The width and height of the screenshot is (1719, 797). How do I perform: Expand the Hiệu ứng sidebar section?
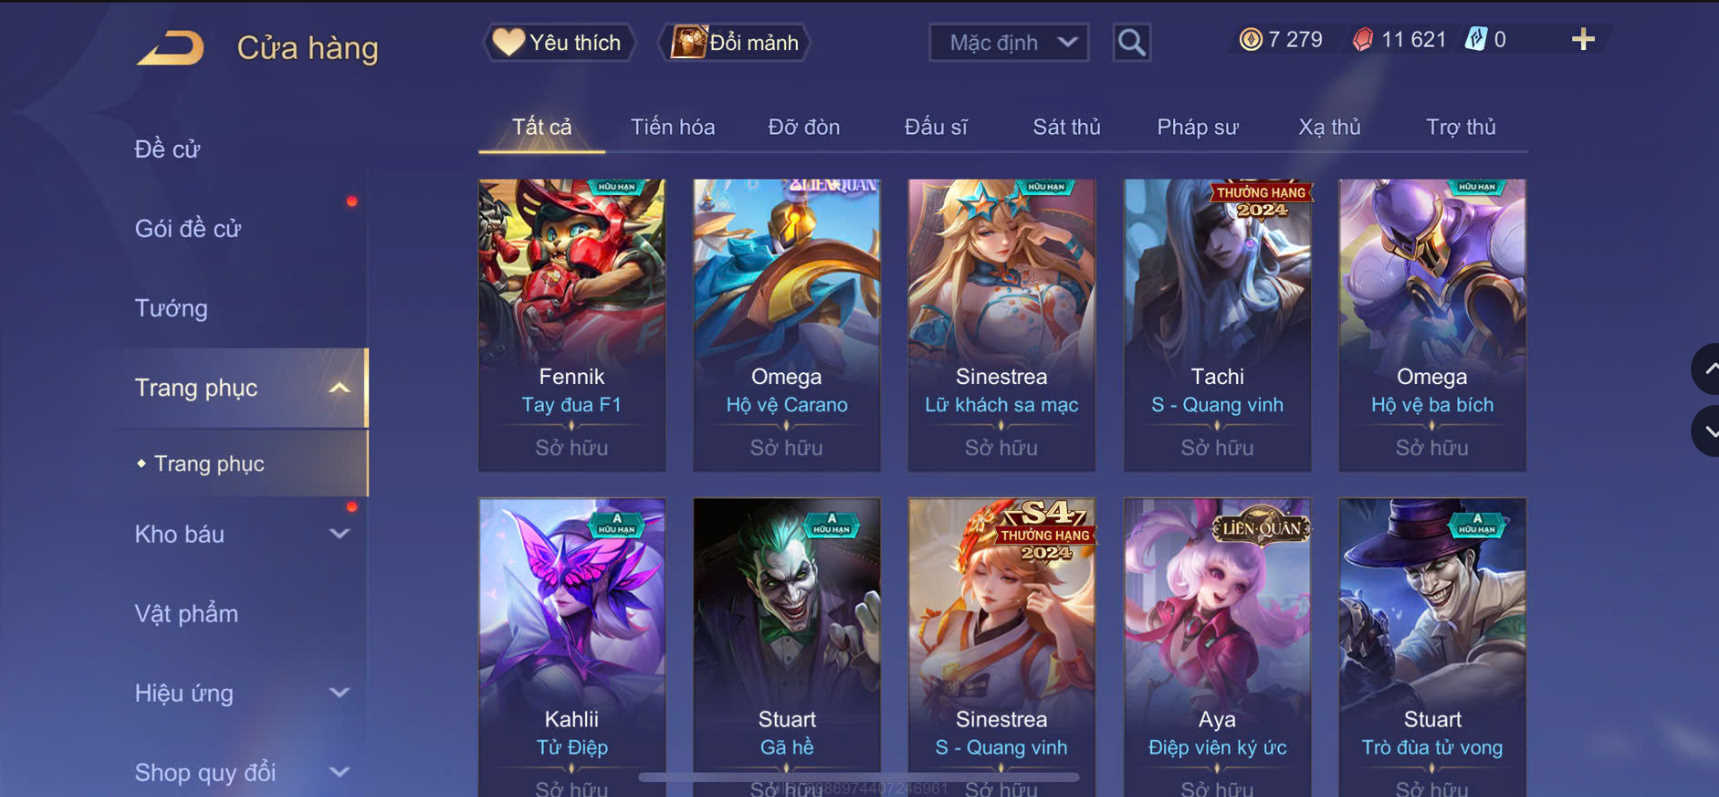pyautogui.click(x=339, y=693)
